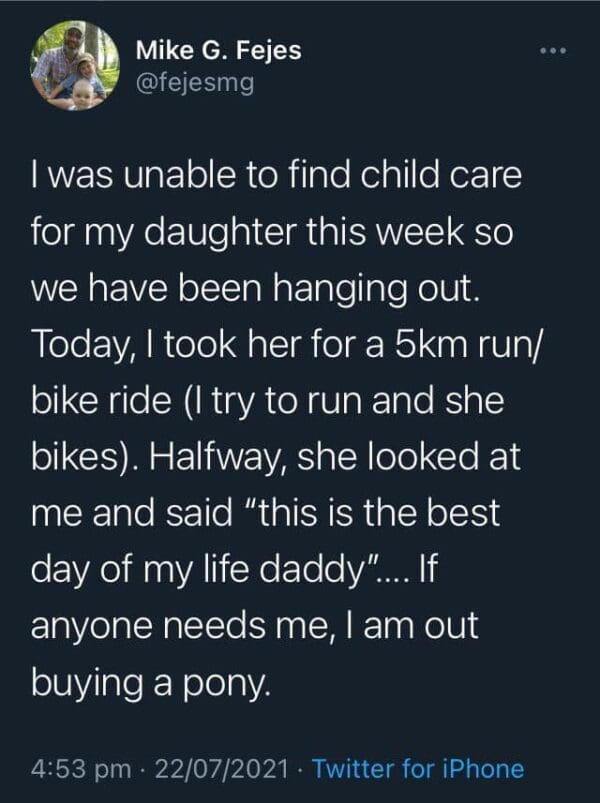This screenshot has width=600, height=803.
Task: Open the Twitter for iPhone source link
Action: pyautogui.click(x=417, y=768)
